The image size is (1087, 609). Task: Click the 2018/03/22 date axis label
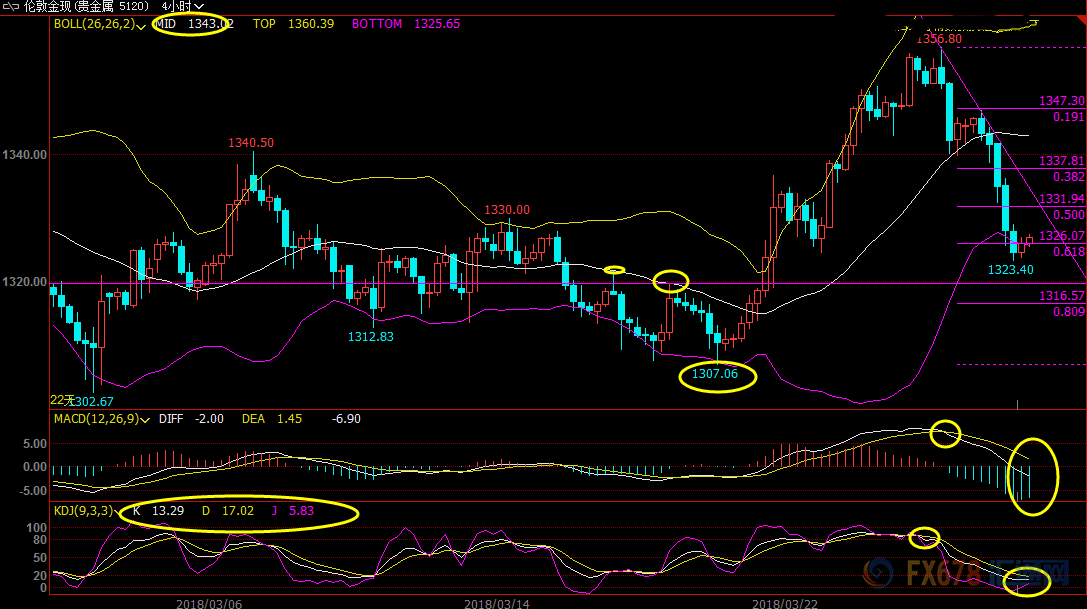785,603
